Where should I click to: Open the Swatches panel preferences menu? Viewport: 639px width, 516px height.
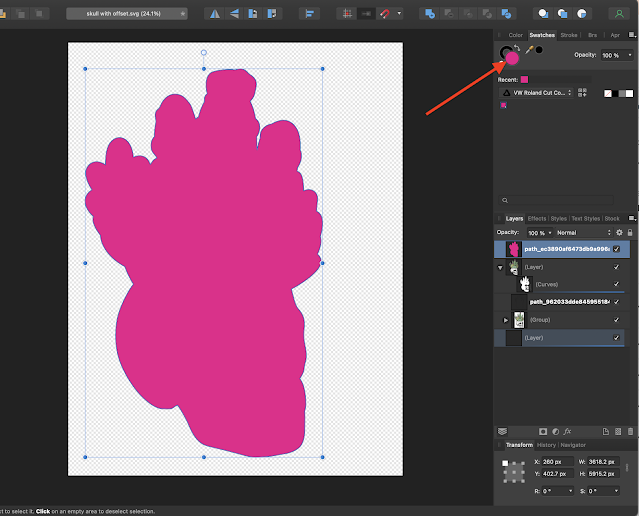(632, 35)
